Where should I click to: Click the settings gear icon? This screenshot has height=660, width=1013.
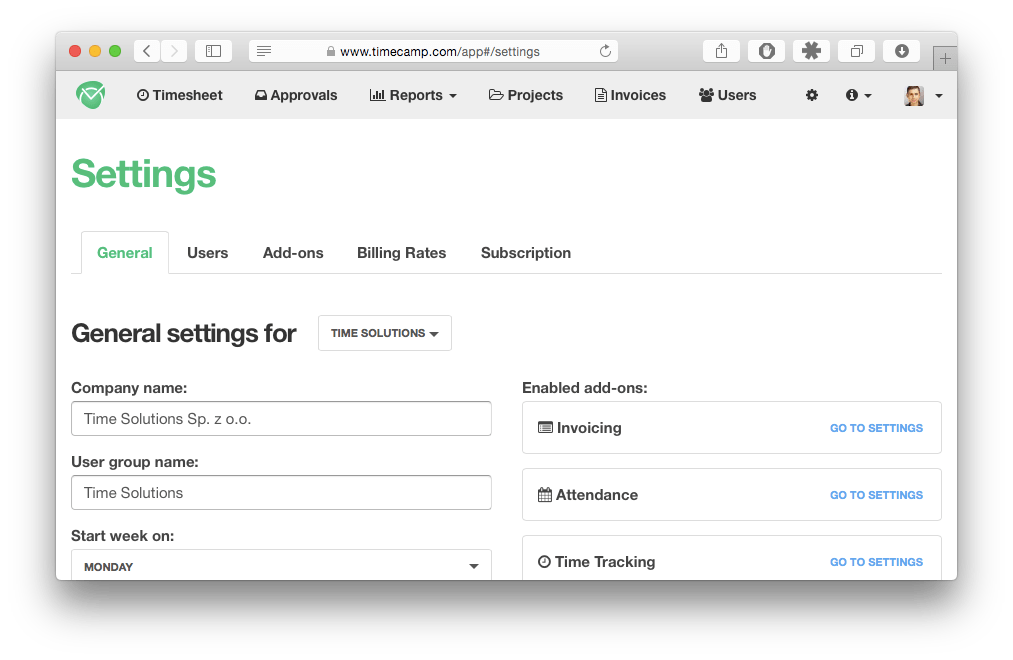click(812, 95)
